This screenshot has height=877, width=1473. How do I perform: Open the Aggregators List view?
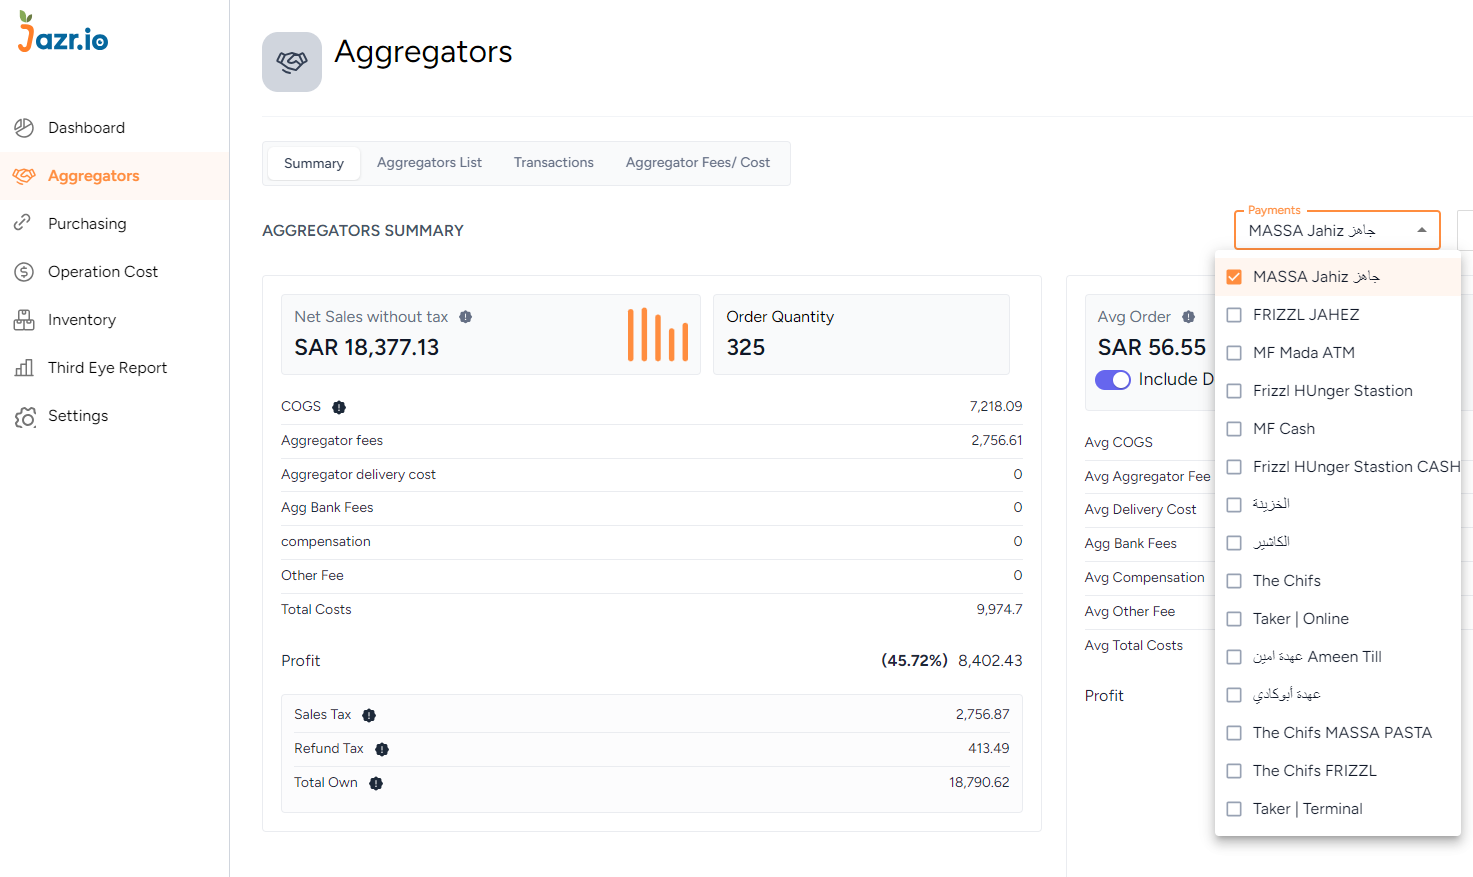[x=429, y=162]
